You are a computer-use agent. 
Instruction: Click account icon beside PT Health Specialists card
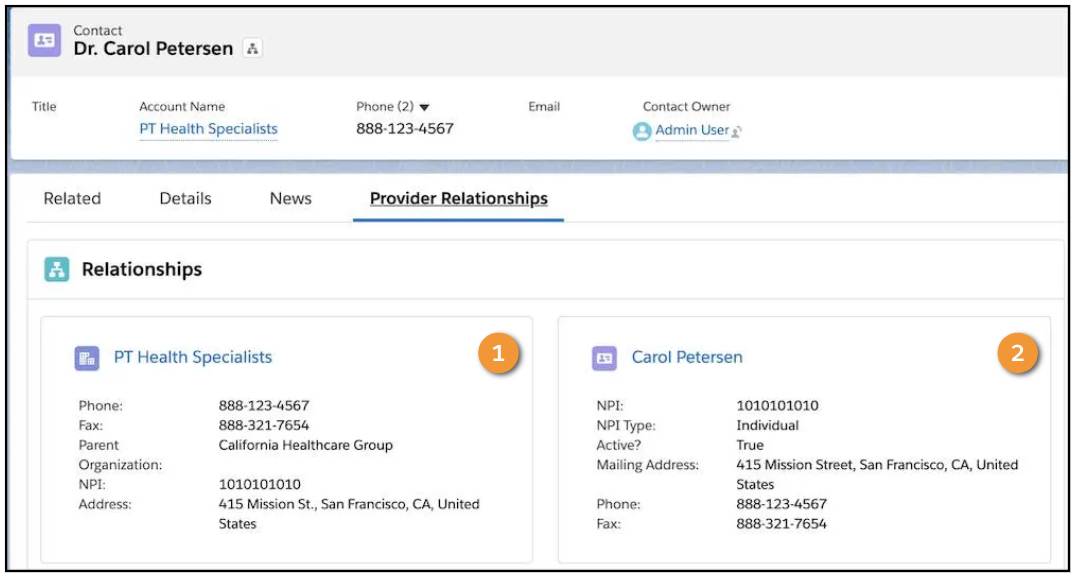coord(87,358)
